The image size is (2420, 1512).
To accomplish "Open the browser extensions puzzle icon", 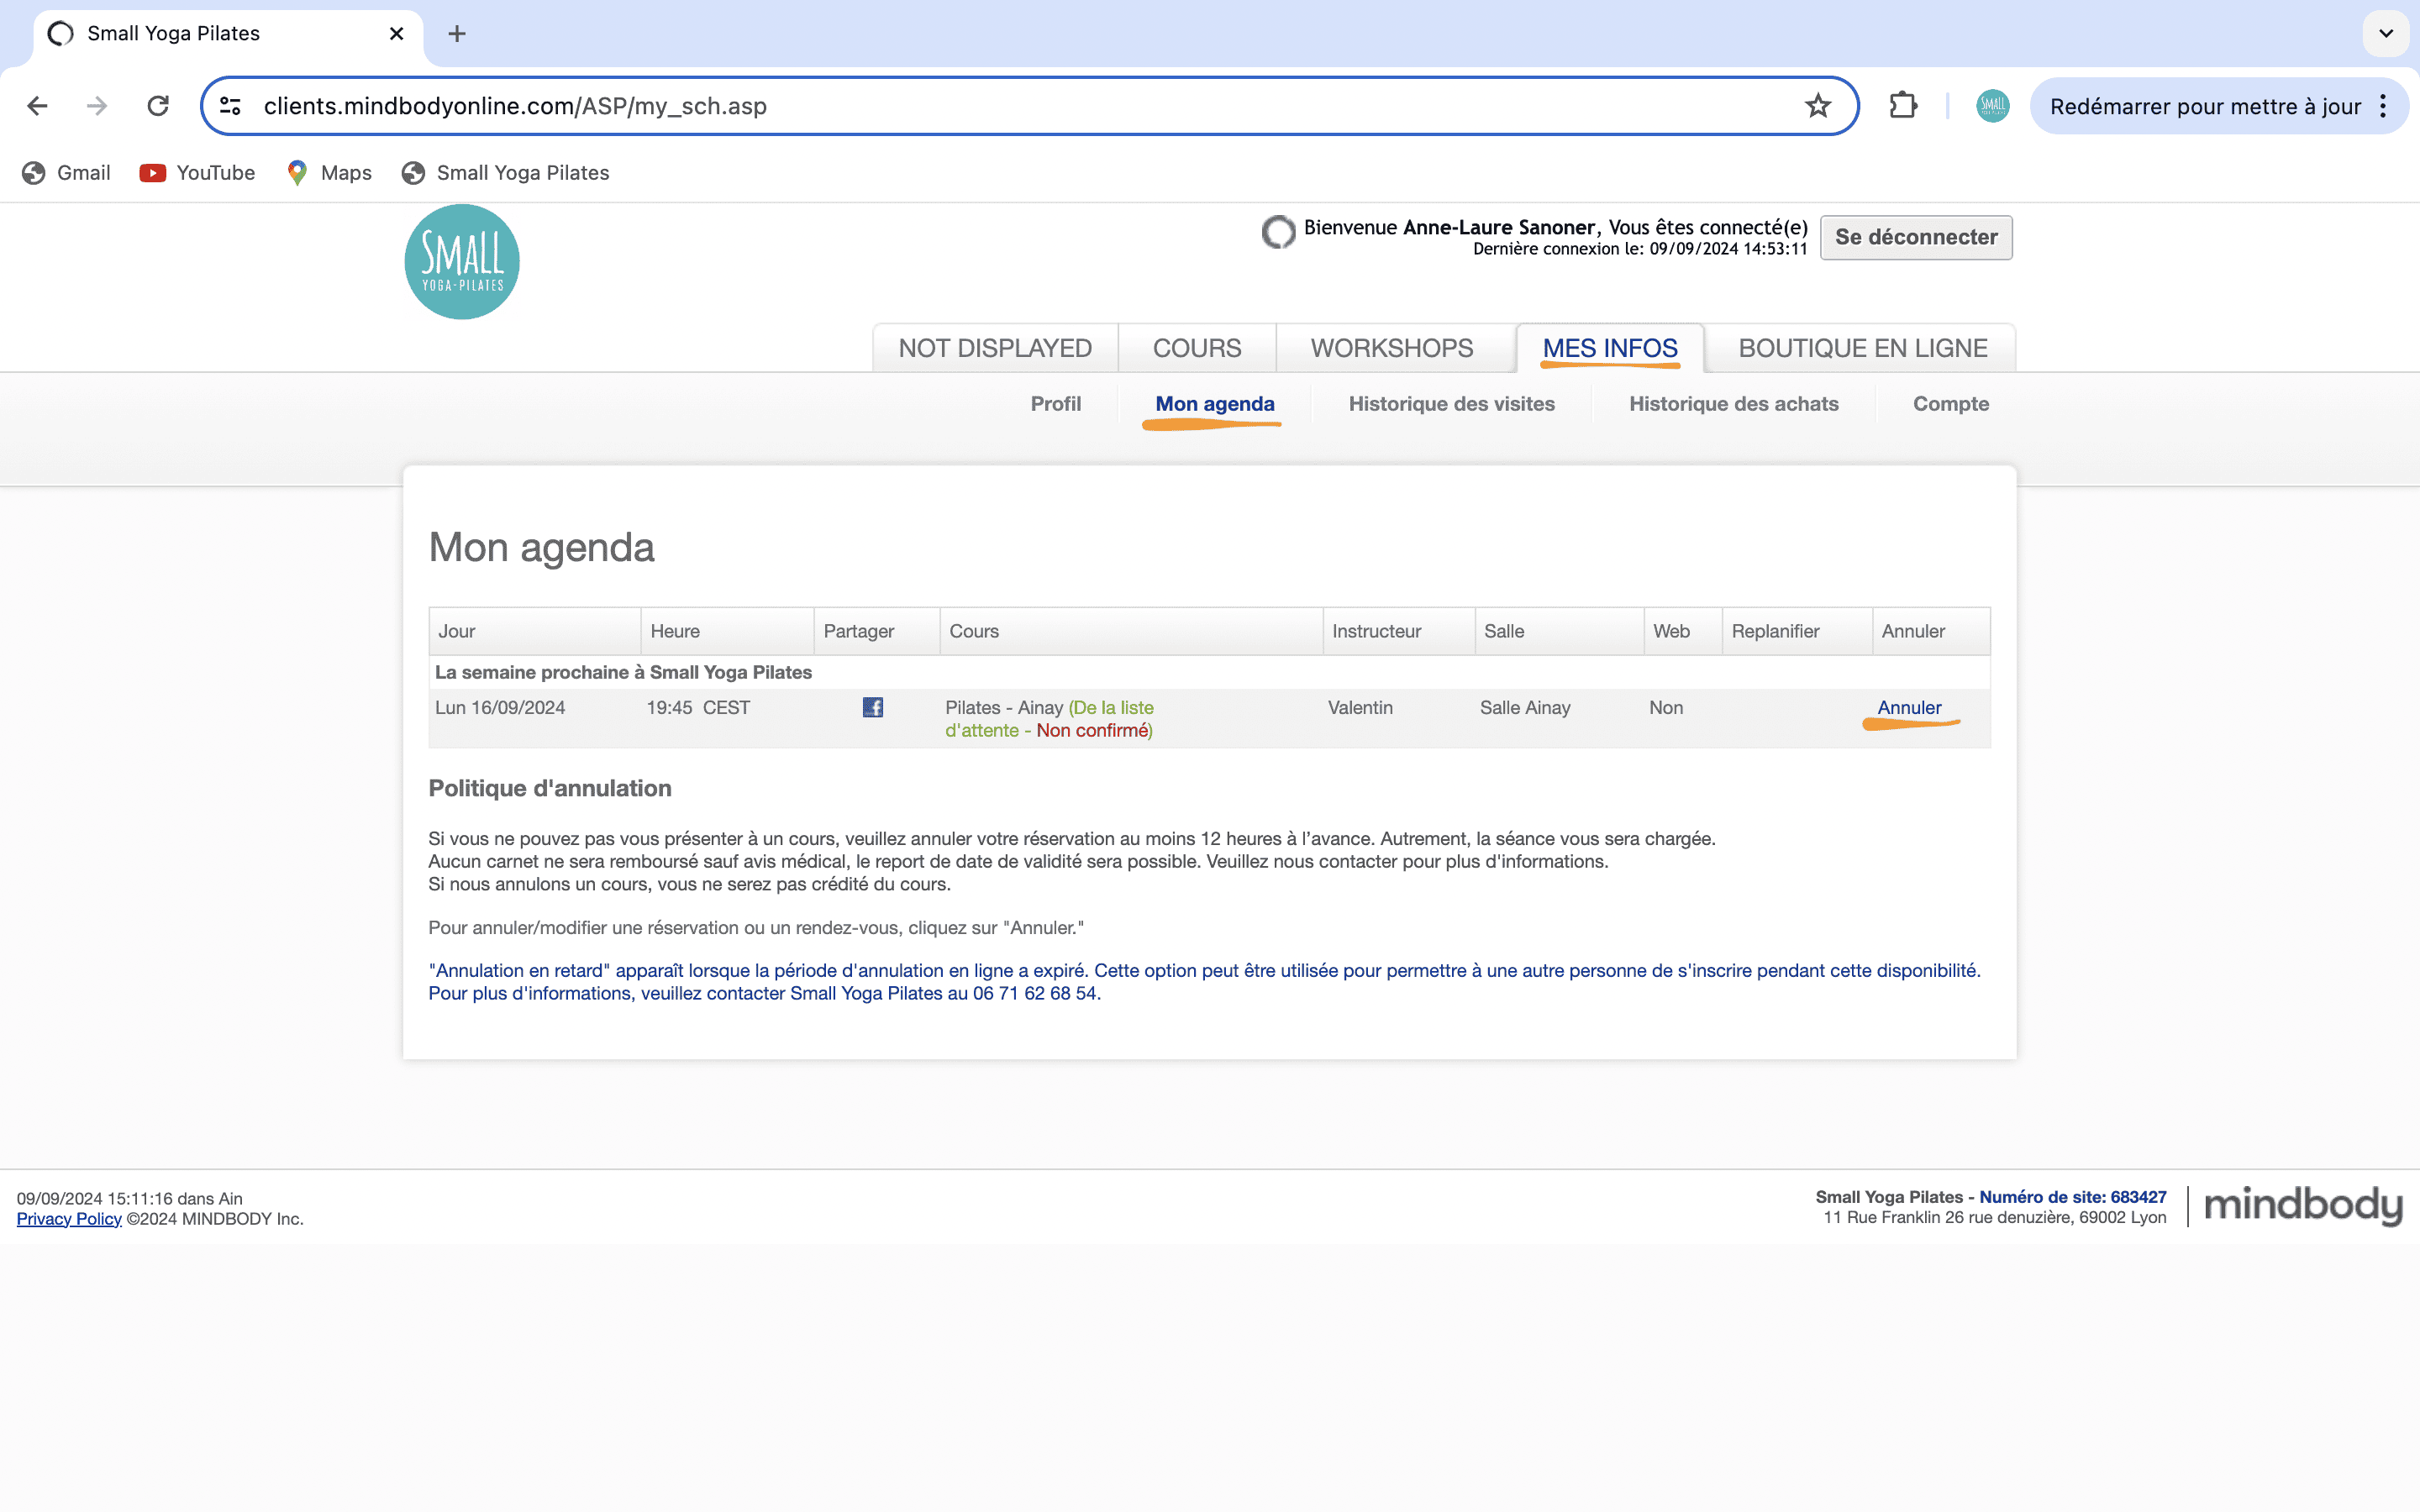I will point(1902,106).
